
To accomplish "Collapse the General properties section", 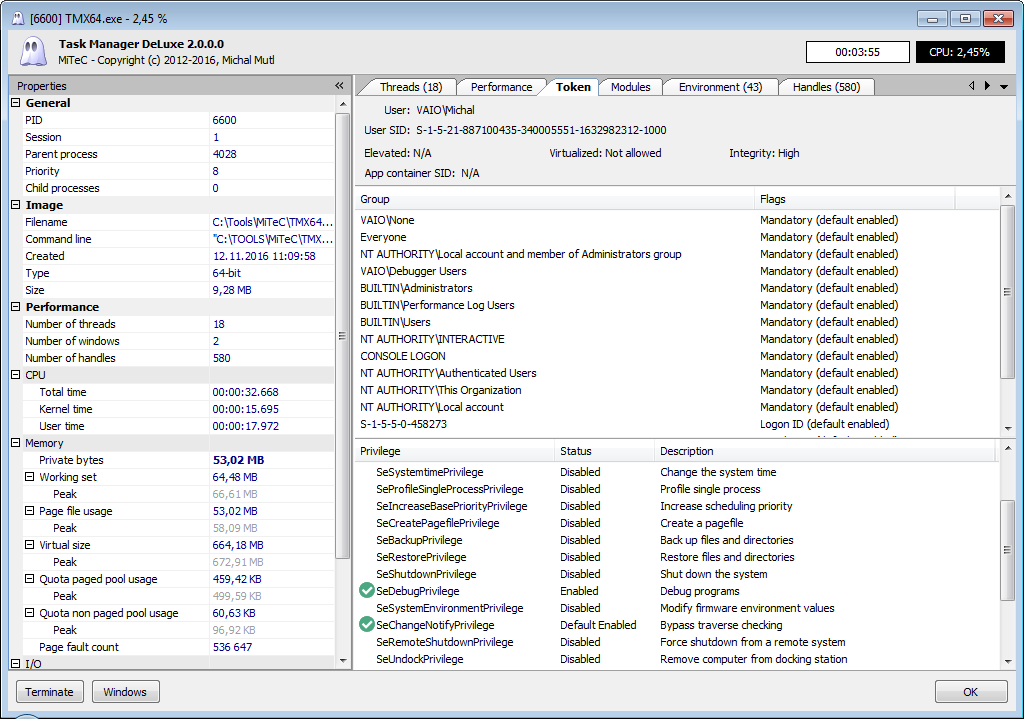I will (x=16, y=103).
